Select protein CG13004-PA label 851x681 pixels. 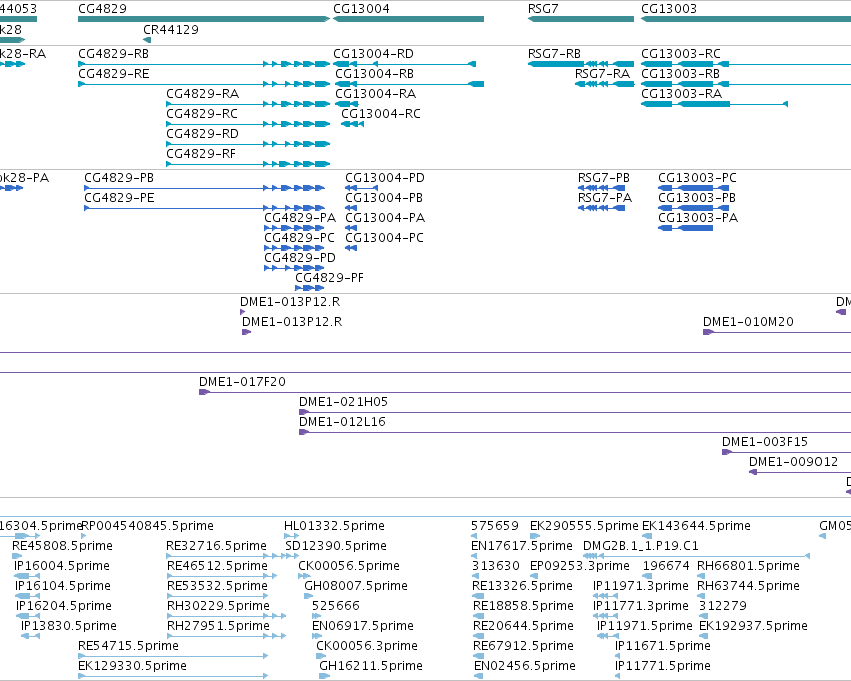point(385,218)
